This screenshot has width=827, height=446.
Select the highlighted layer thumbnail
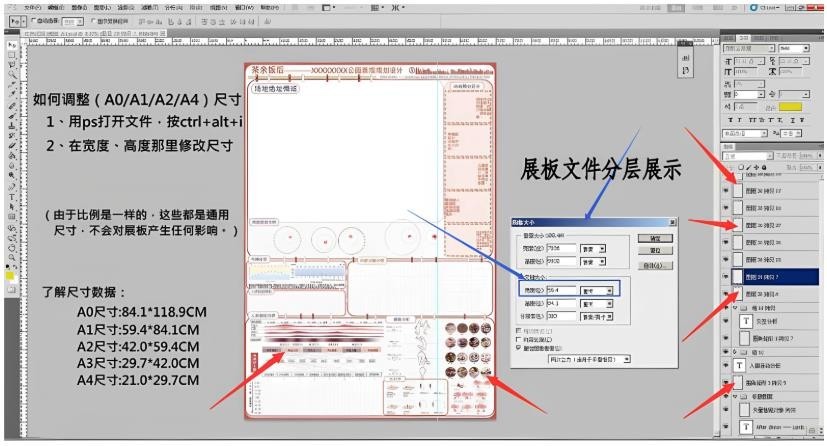[737, 276]
